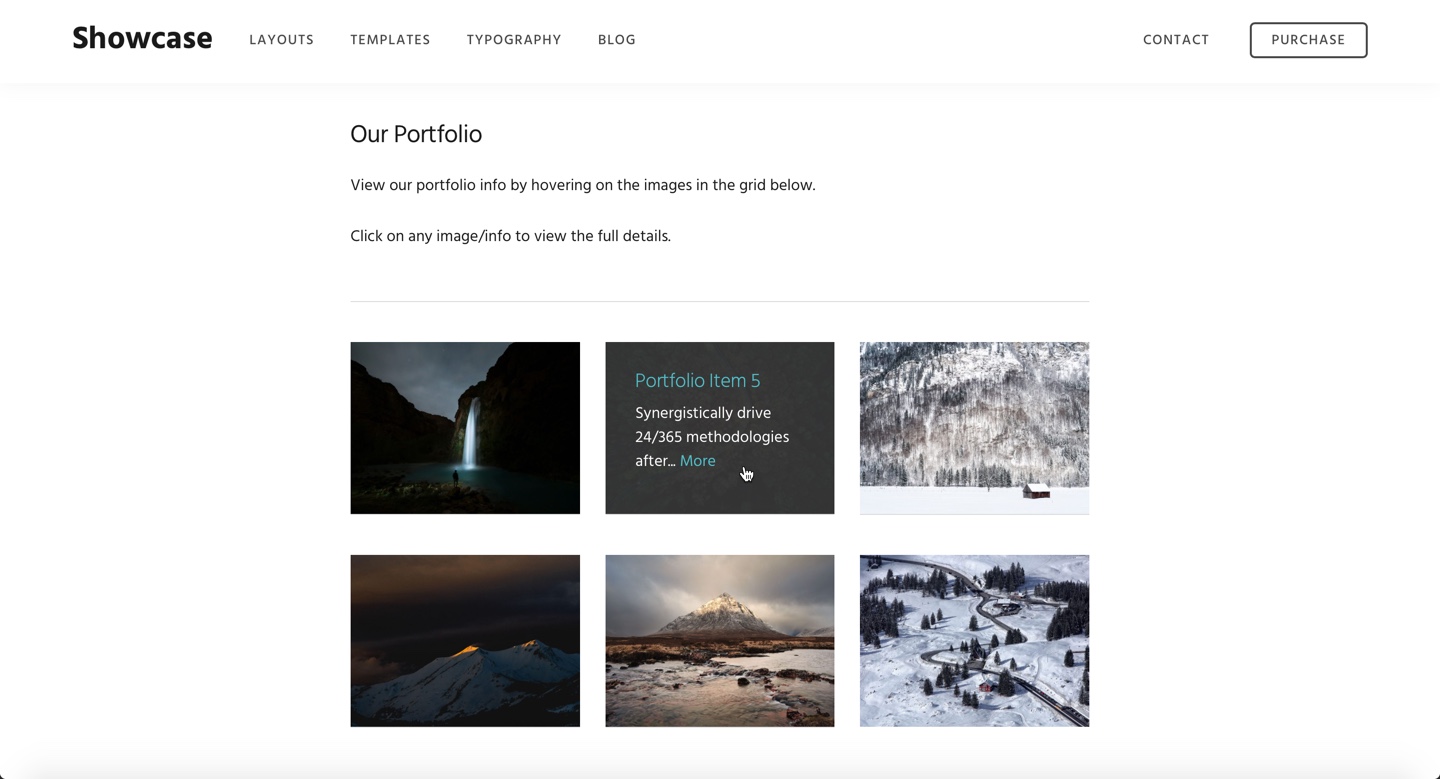The image size is (1440, 779).
Task: Open the Layouts menu item
Action: click(281, 40)
